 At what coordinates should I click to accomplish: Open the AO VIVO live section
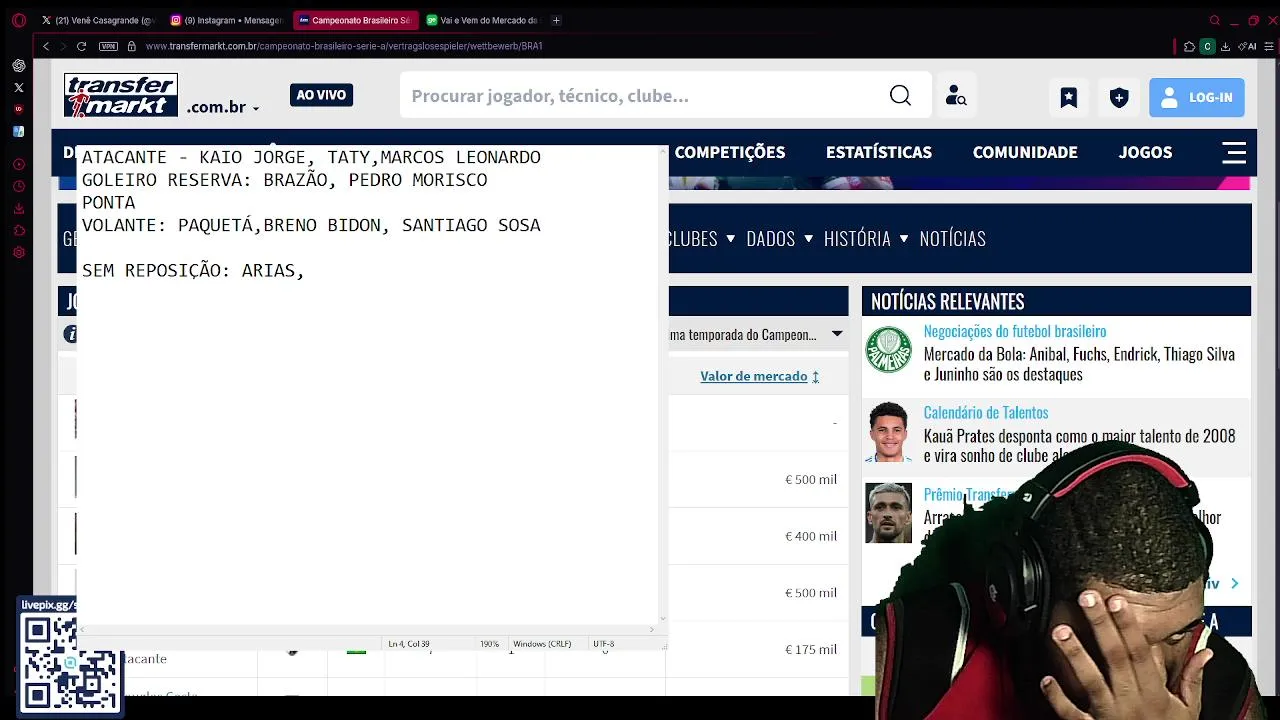pos(321,95)
